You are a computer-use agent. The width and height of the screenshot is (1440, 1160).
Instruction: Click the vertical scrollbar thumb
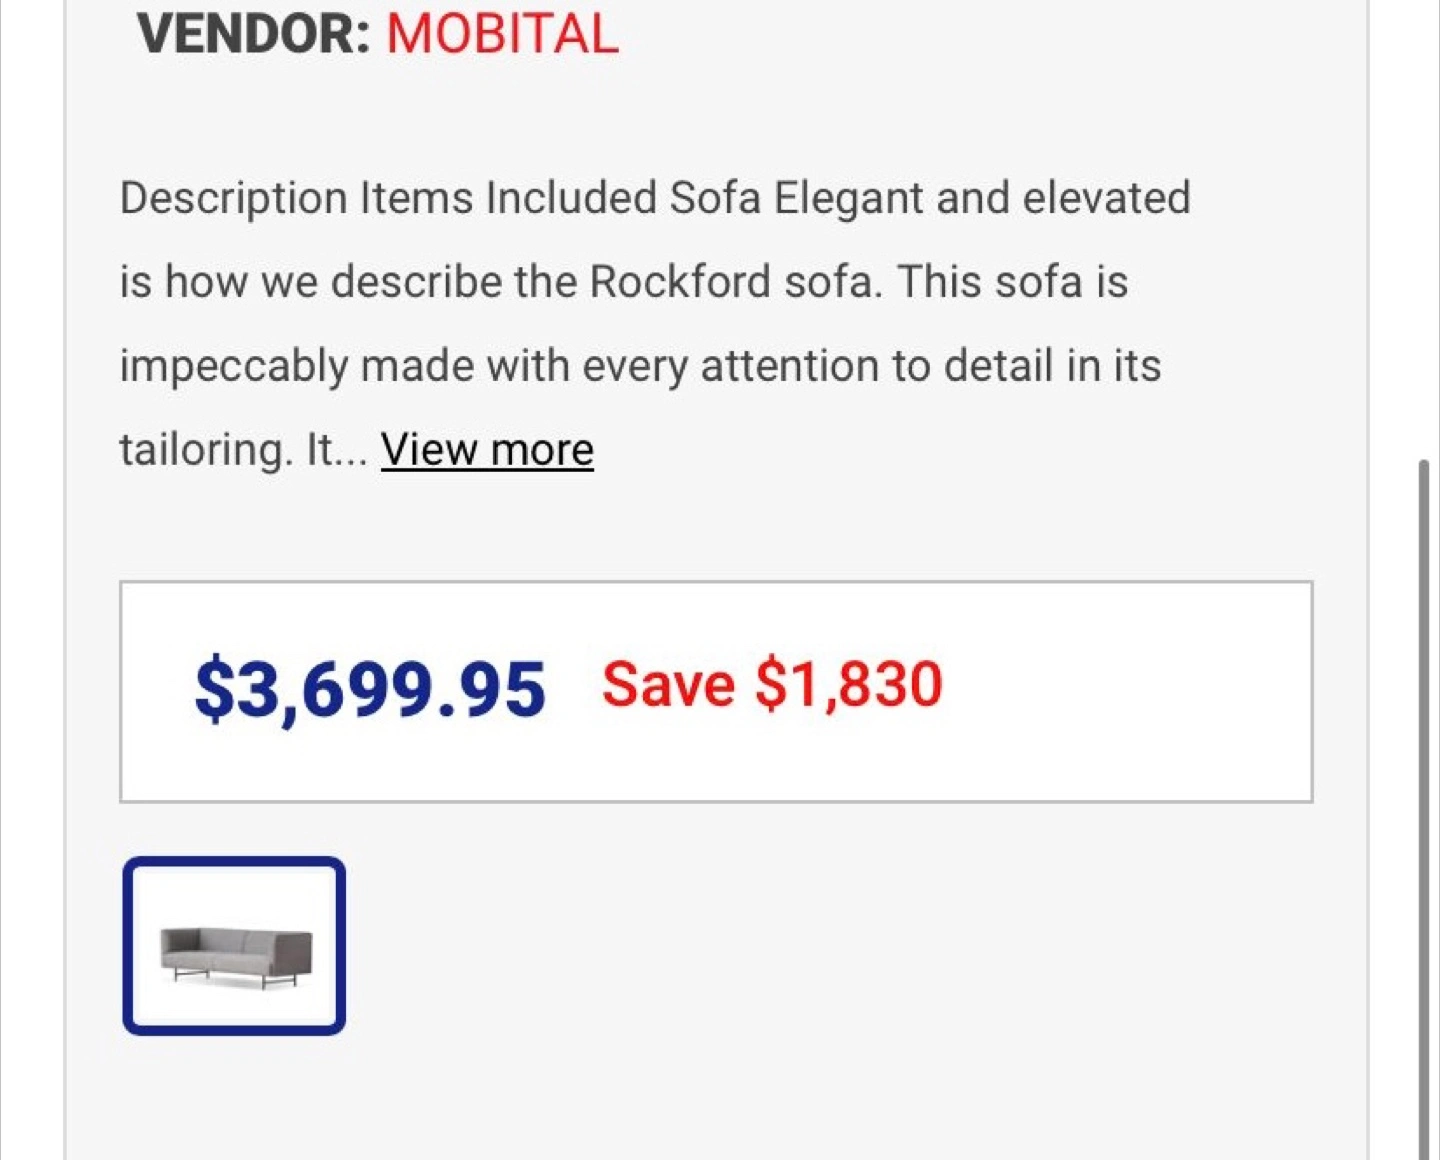[x=1423, y=800]
